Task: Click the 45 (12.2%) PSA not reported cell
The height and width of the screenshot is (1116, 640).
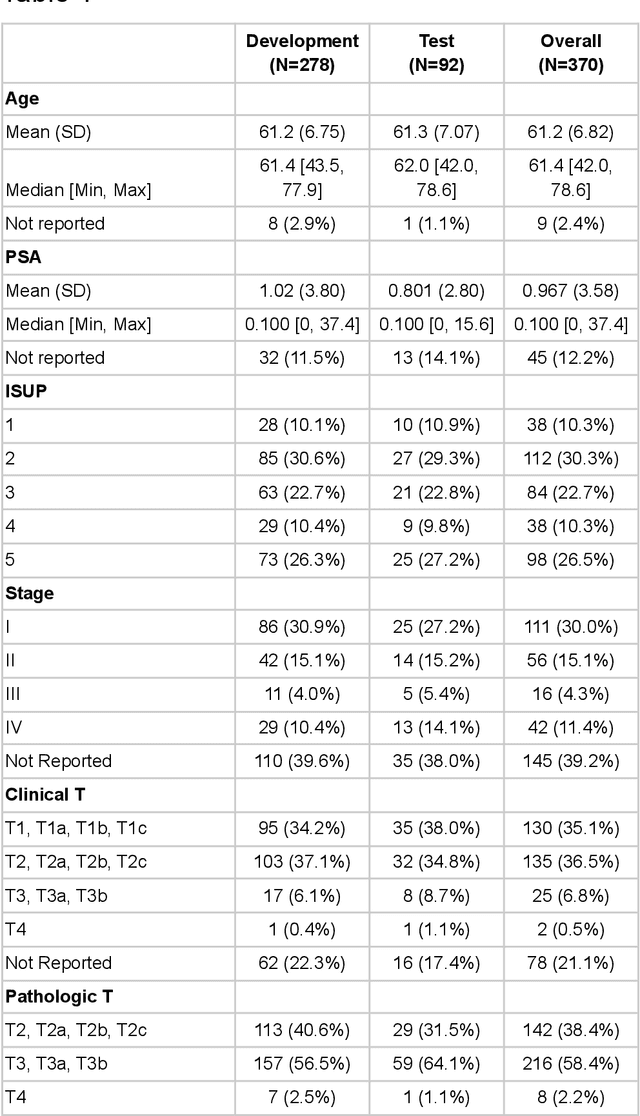Action: [570, 357]
